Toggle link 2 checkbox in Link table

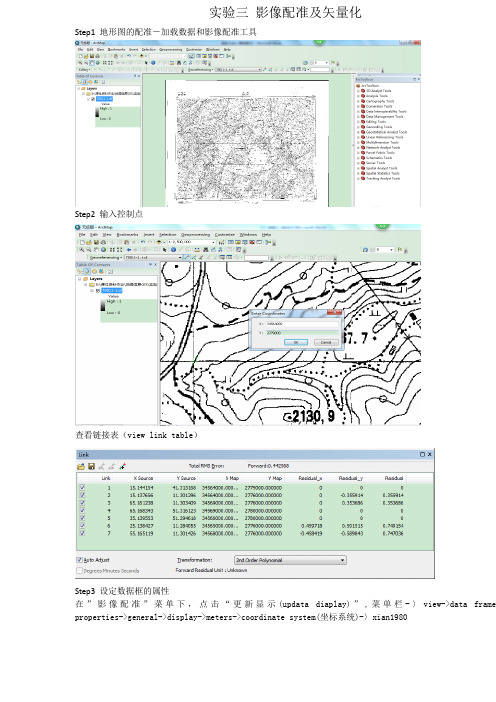coord(82,495)
